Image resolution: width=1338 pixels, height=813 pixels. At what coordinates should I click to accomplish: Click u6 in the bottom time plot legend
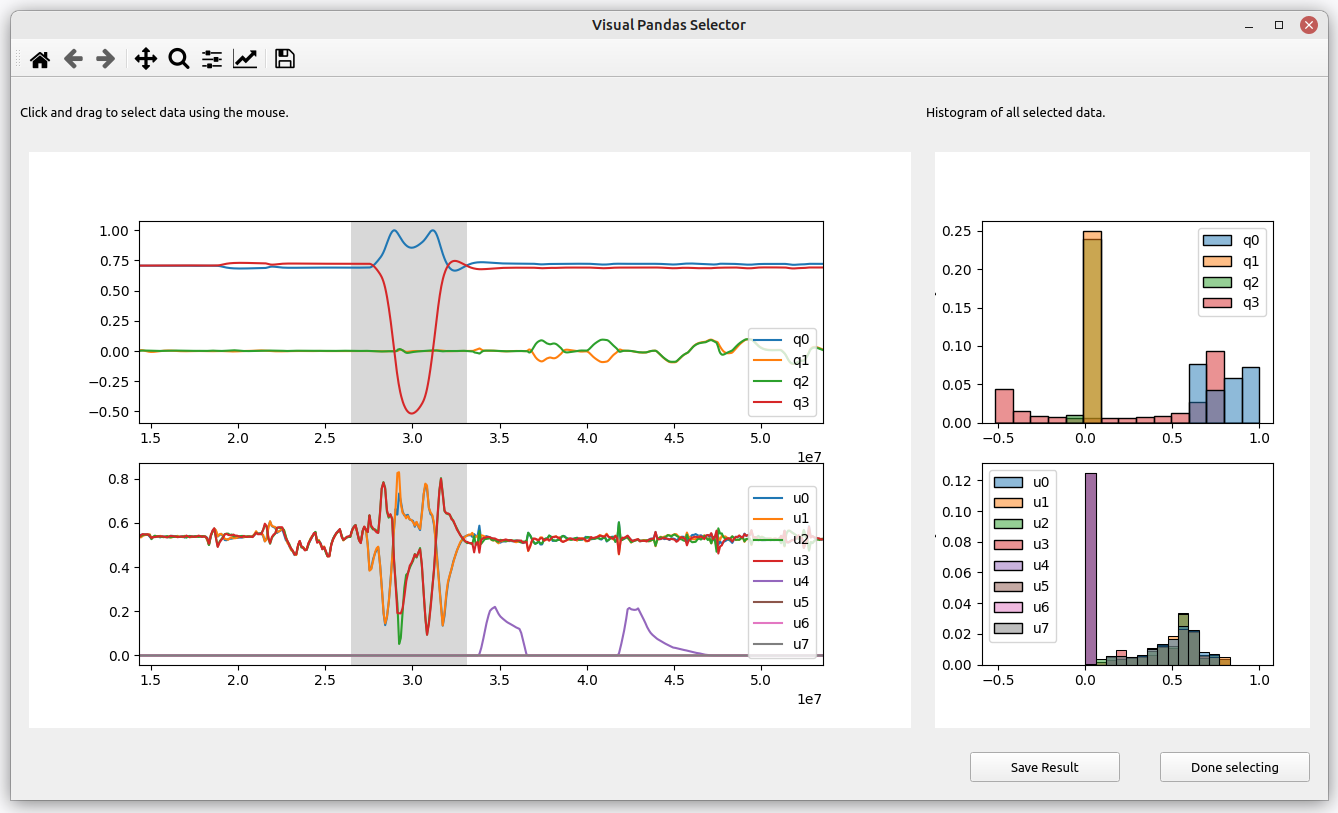click(782, 623)
